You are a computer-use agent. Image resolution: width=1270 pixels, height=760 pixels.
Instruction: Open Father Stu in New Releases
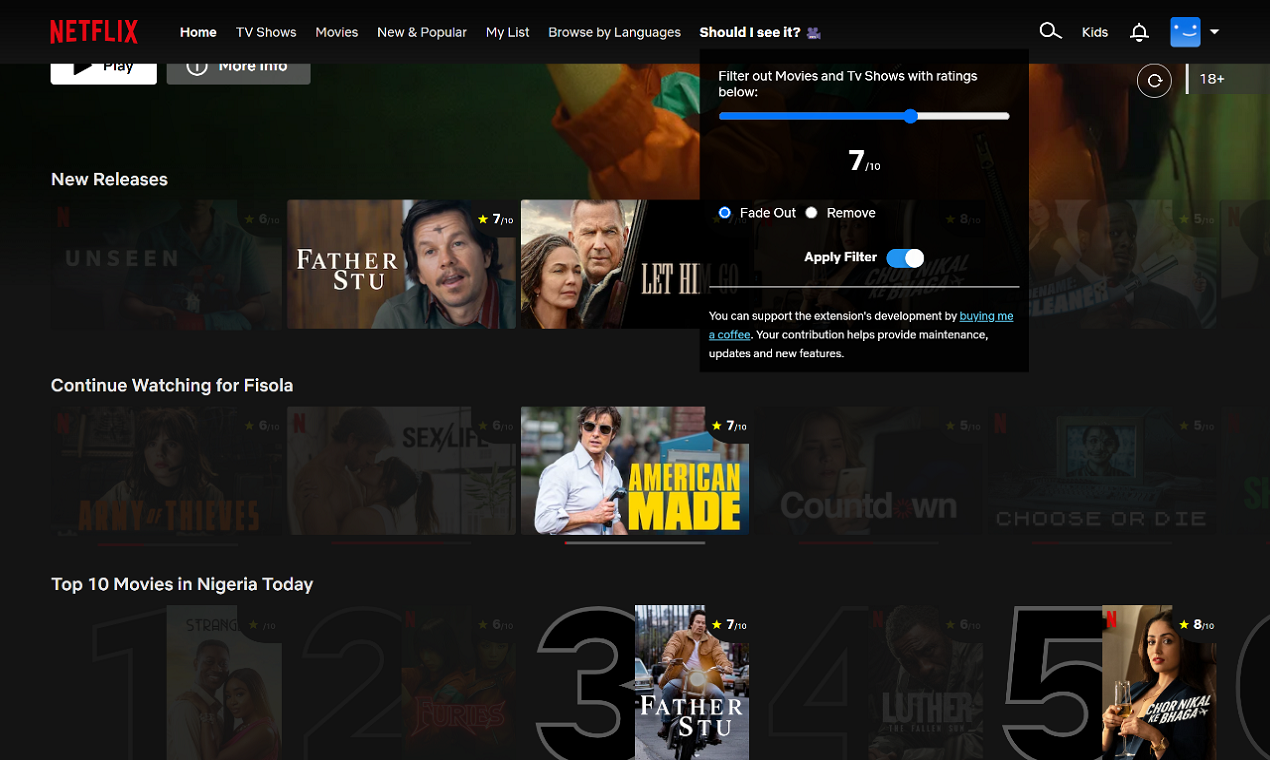[x=402, y=264]
